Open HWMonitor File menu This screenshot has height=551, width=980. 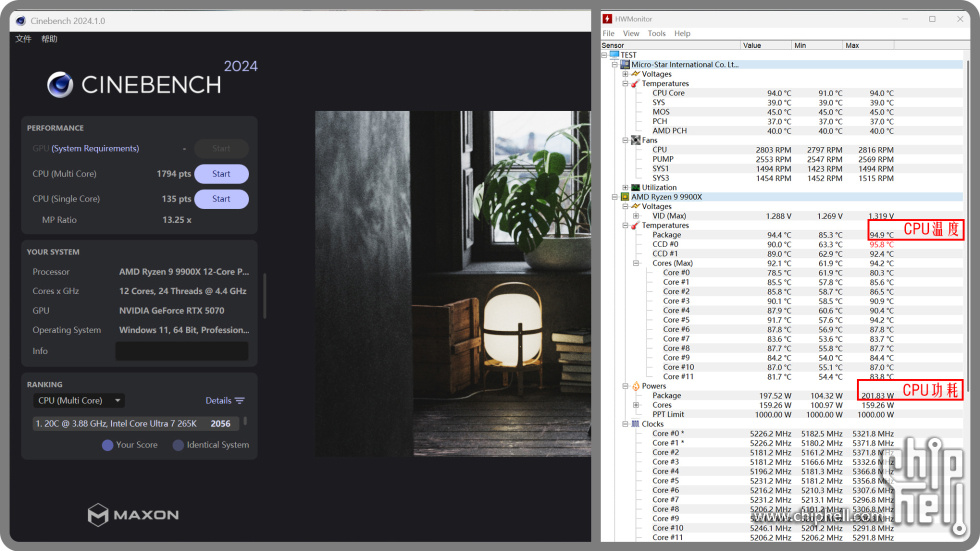(609, 33)
